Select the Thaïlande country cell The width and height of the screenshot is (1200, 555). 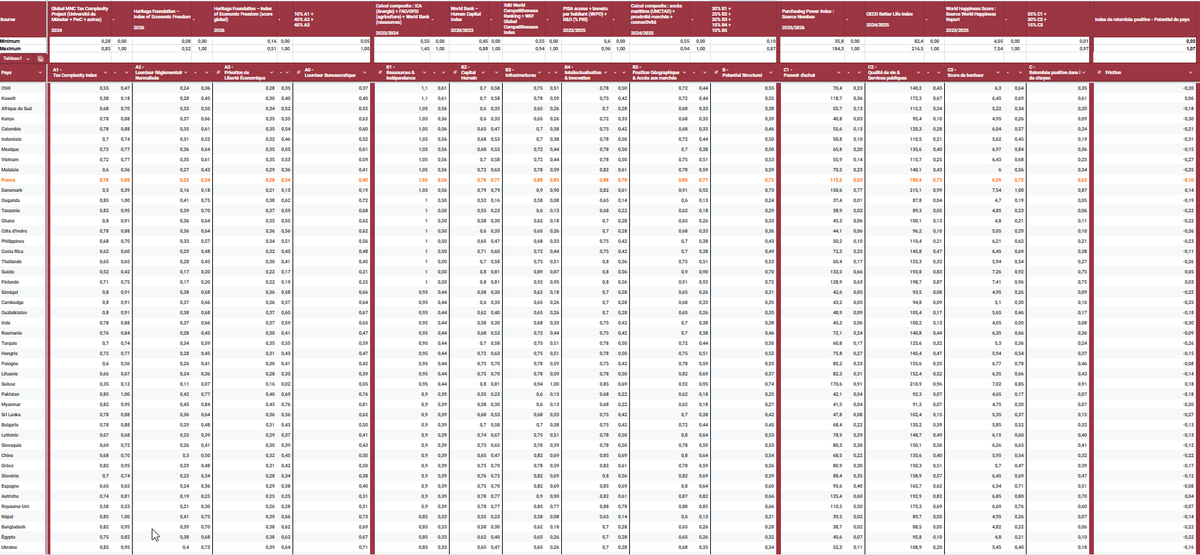point(23,259)
